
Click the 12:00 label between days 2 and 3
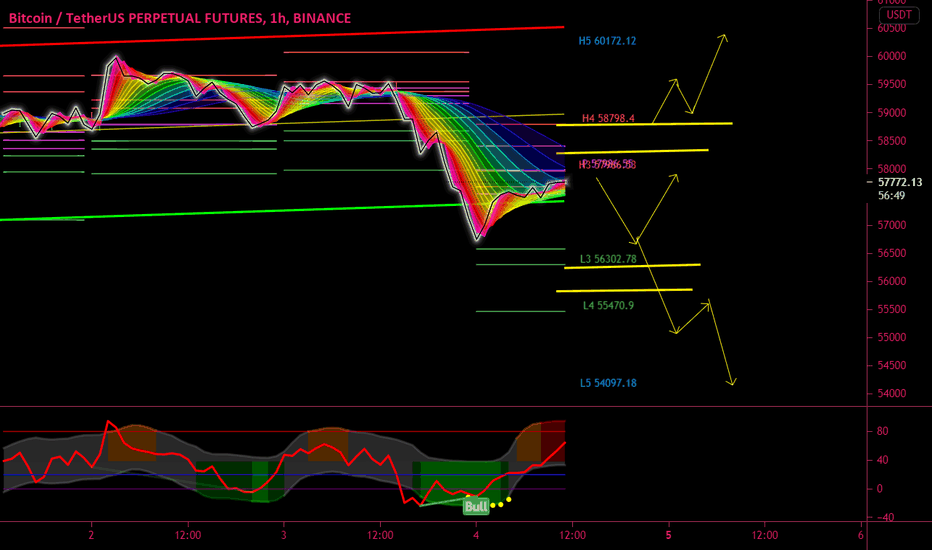(188, 535)
